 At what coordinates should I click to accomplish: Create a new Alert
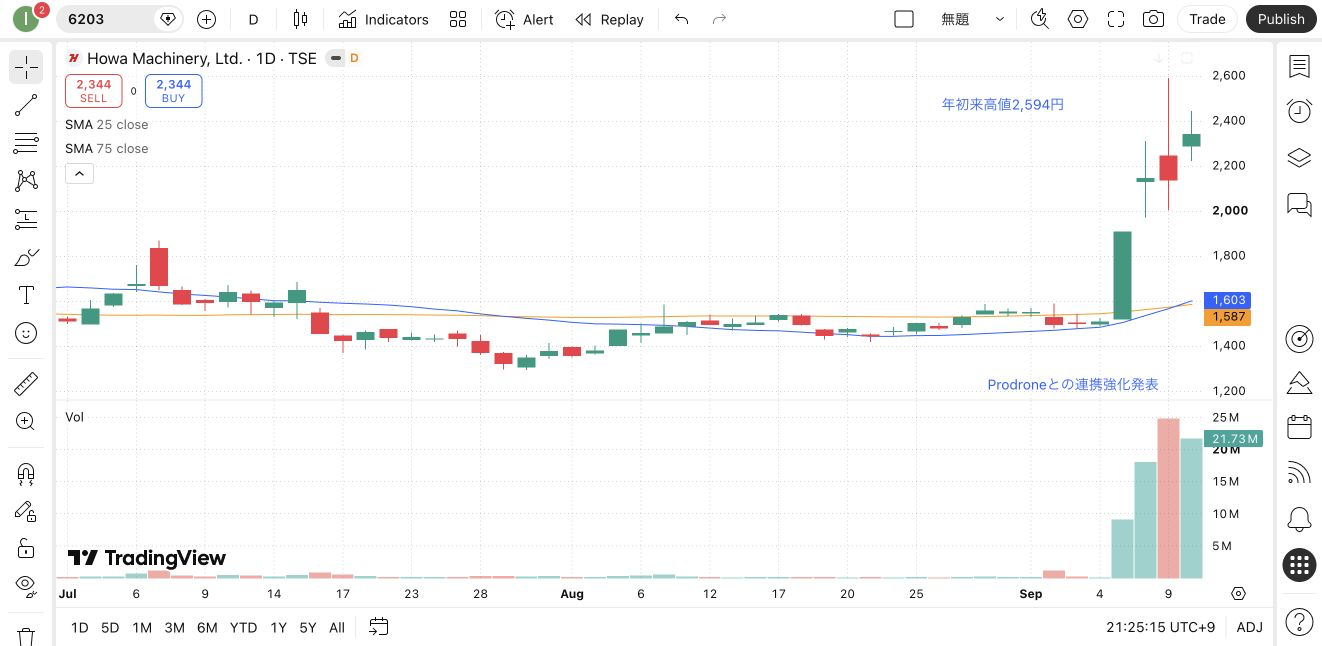point(524,19)
